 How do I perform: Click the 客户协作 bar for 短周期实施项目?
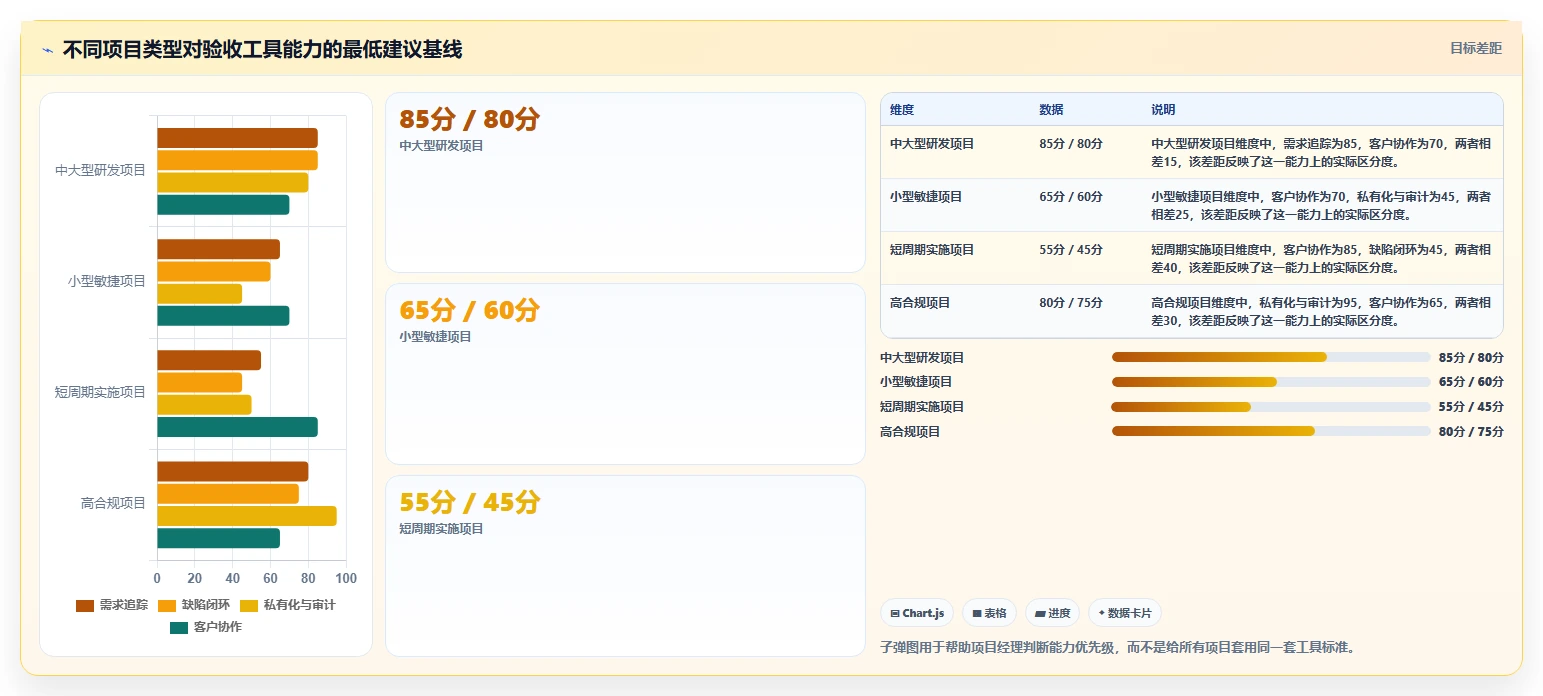pos(237,427)
